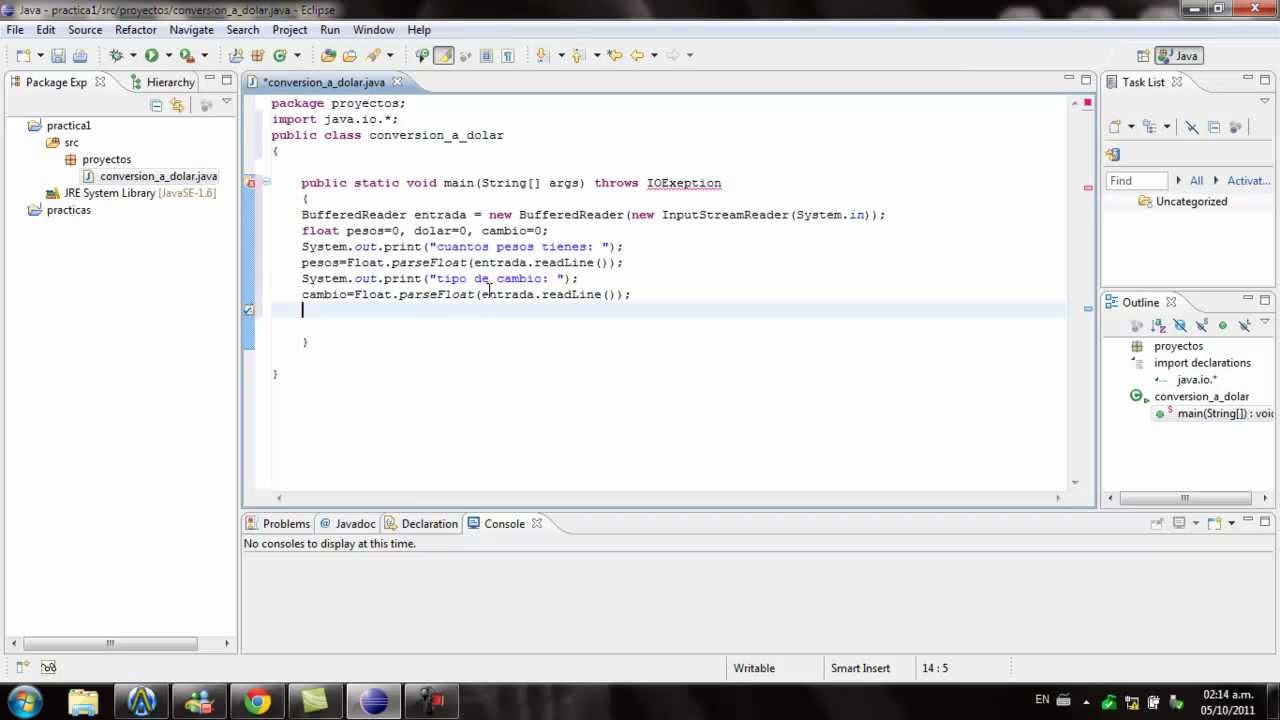The height and width of the screenshot is (720, 1280).
Task: Open the File menu
Action: (15, 30)
